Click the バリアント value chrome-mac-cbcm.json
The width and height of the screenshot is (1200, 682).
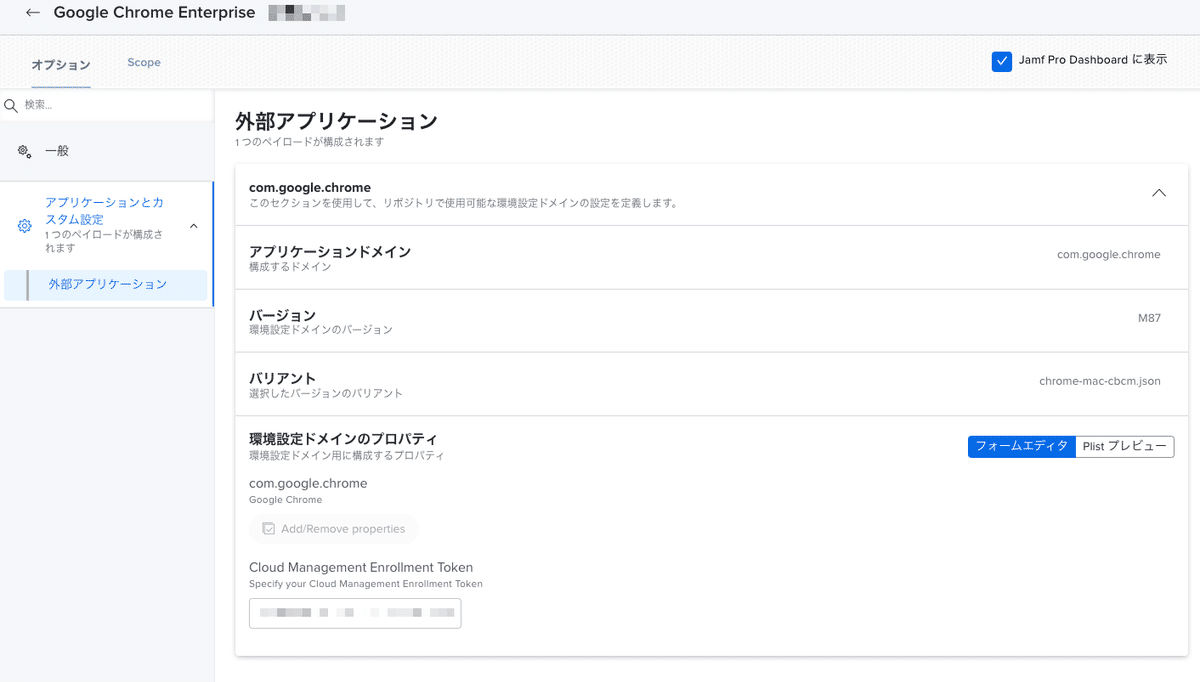[1100, 381]
